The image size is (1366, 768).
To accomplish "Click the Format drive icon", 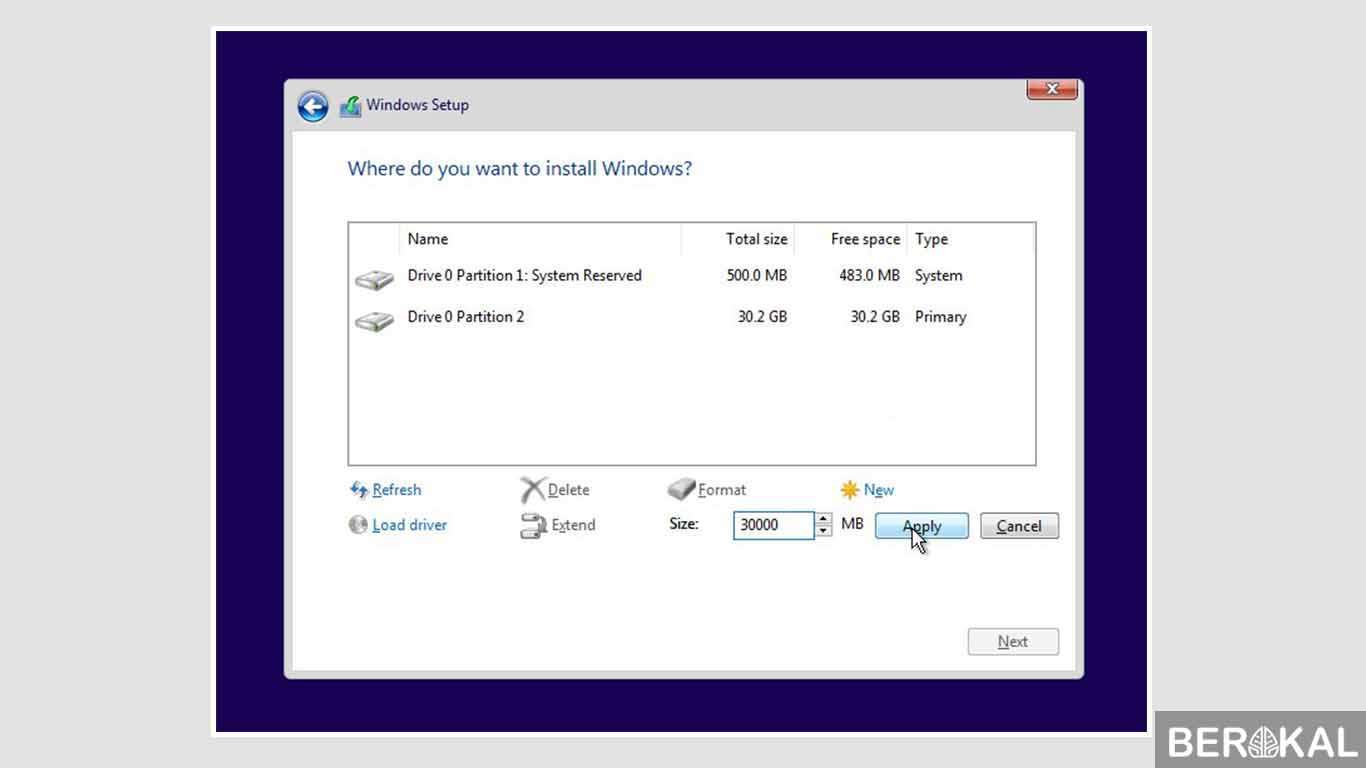I will point(681,490).
